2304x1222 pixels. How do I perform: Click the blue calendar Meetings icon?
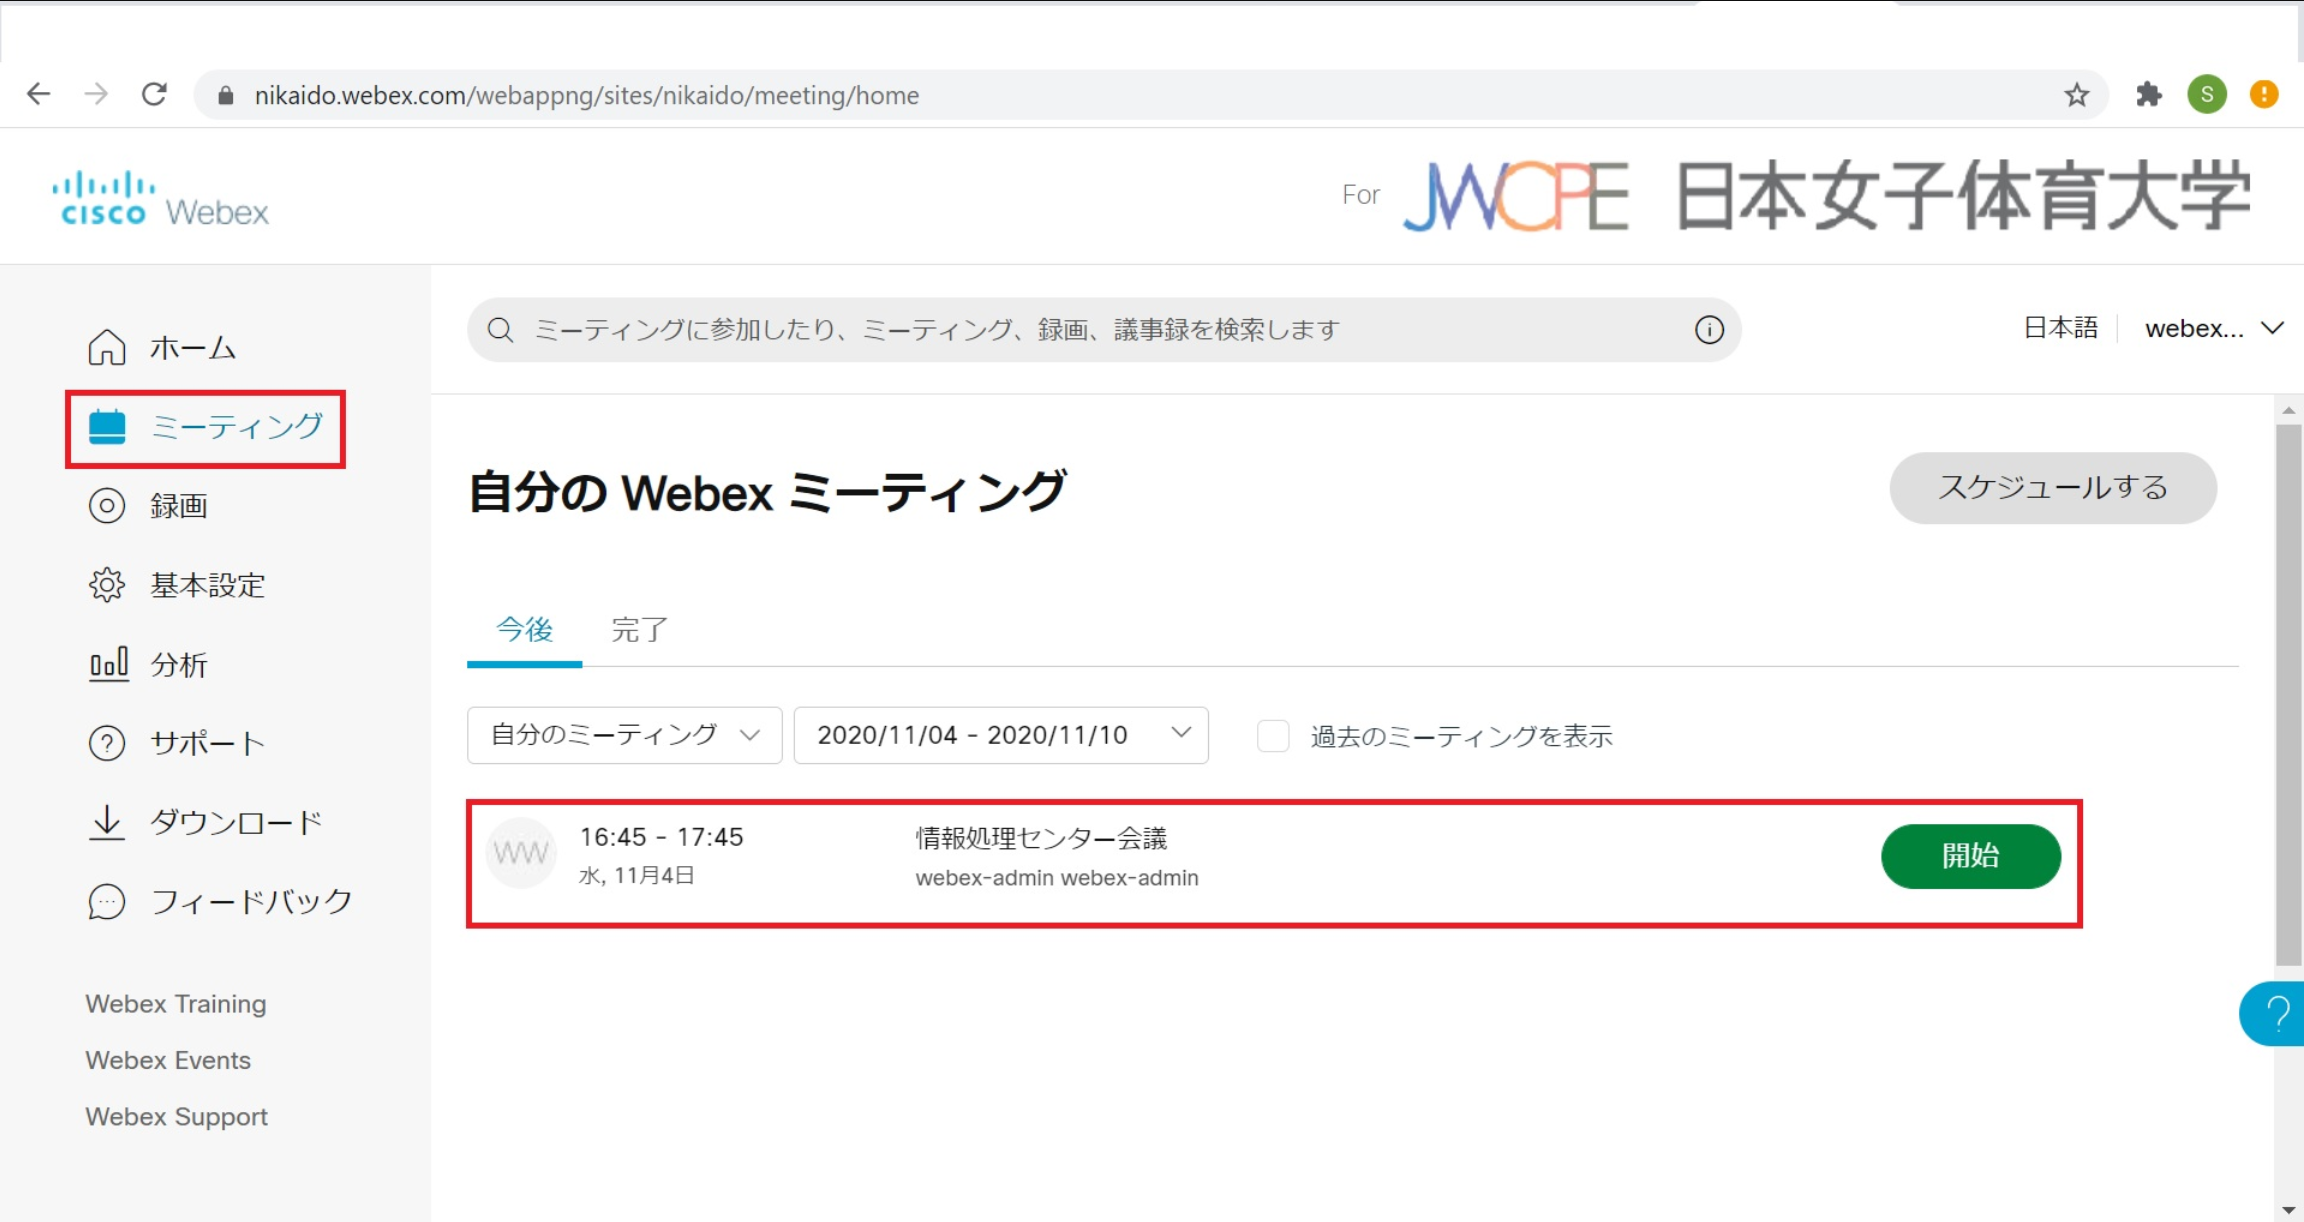(x=107, y=427)
